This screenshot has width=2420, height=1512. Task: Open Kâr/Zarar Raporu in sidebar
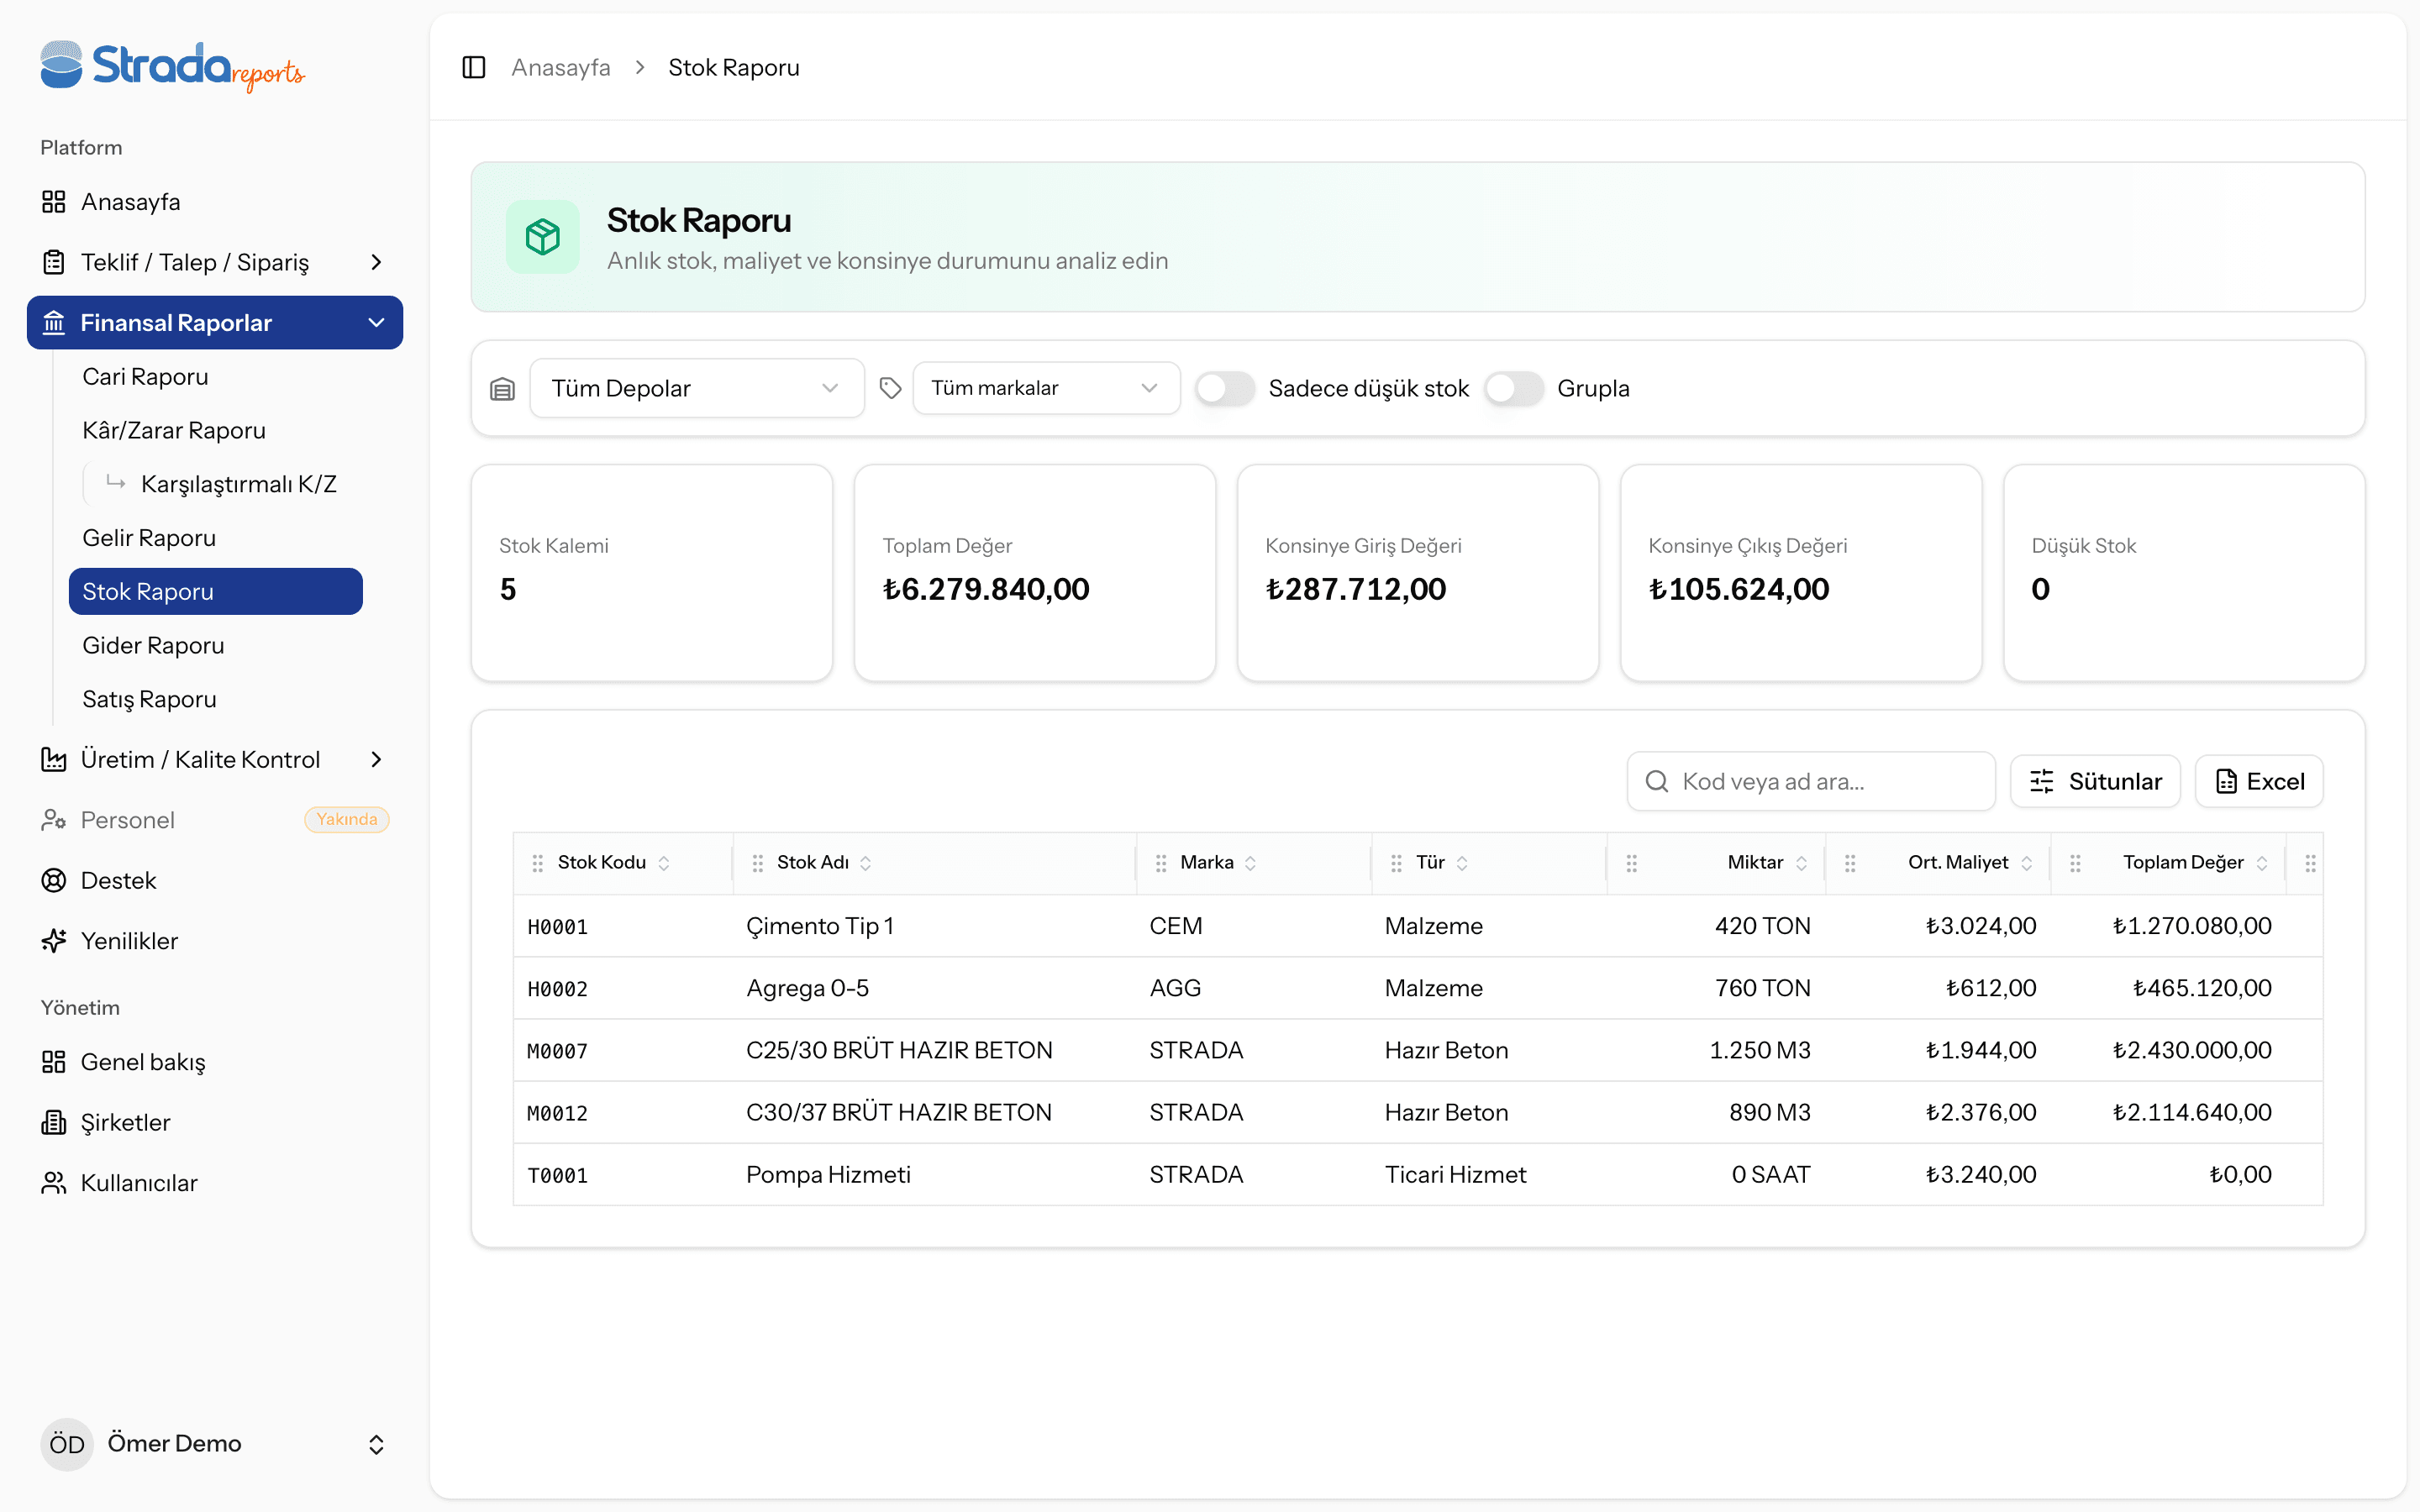click(x=174, y=431)
